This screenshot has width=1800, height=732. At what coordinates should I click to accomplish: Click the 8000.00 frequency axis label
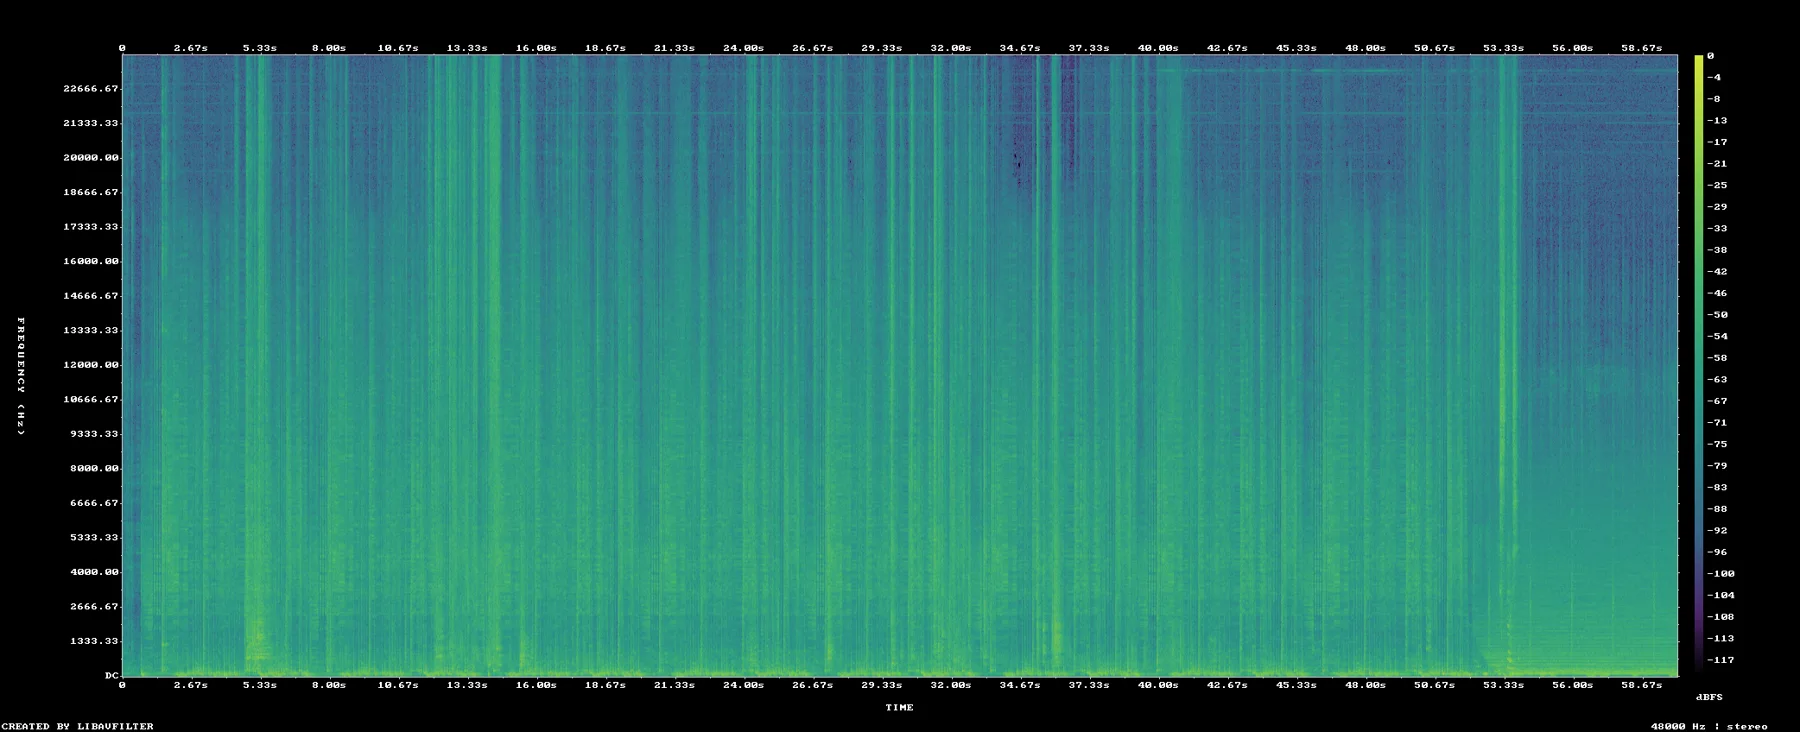[x=94, y=468]
